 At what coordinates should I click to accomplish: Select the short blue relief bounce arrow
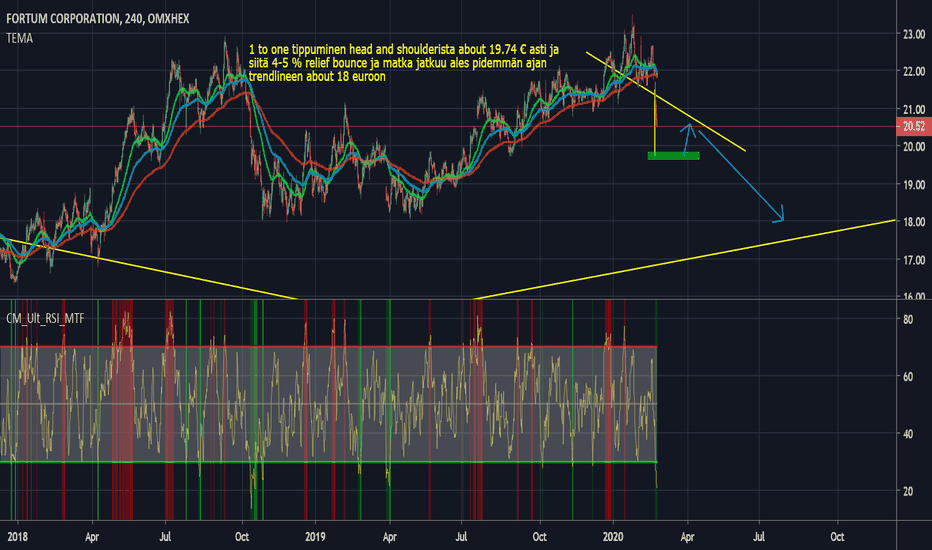tap(688, 139)
